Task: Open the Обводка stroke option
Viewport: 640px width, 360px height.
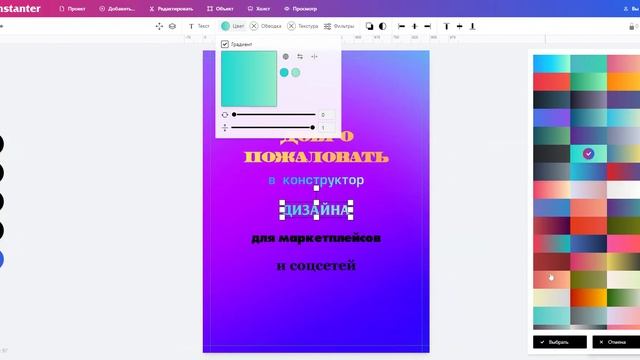Action: tap(266, 26)
